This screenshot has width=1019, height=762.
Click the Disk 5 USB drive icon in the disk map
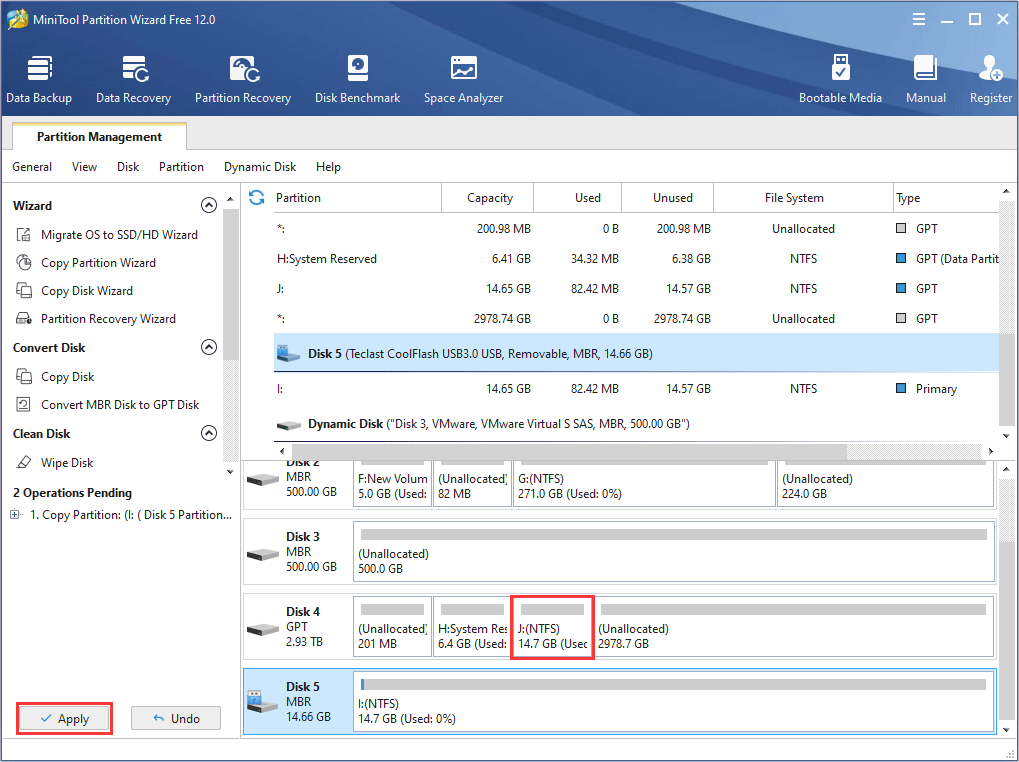coord(263,702)
